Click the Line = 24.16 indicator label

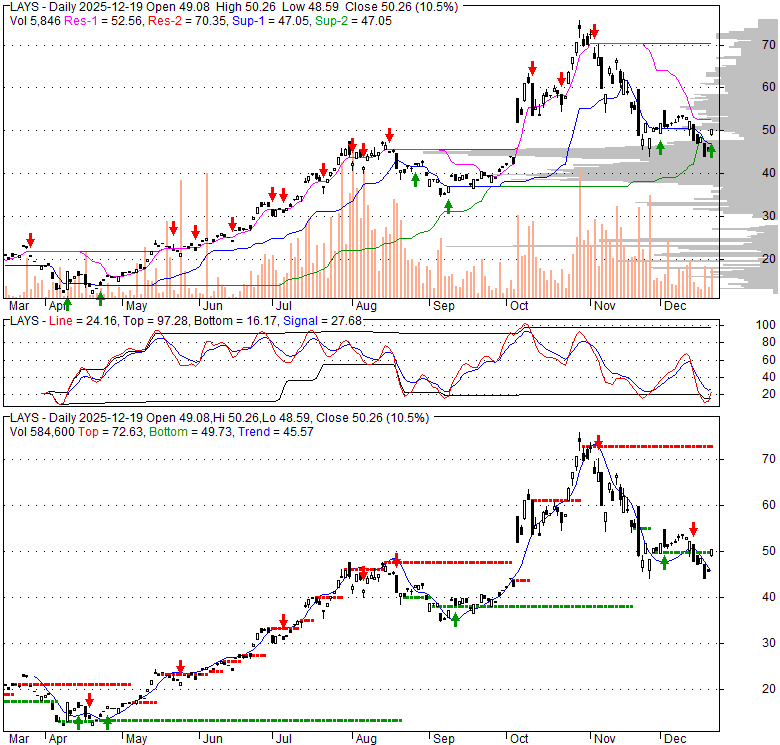click(x=83, y=321)
